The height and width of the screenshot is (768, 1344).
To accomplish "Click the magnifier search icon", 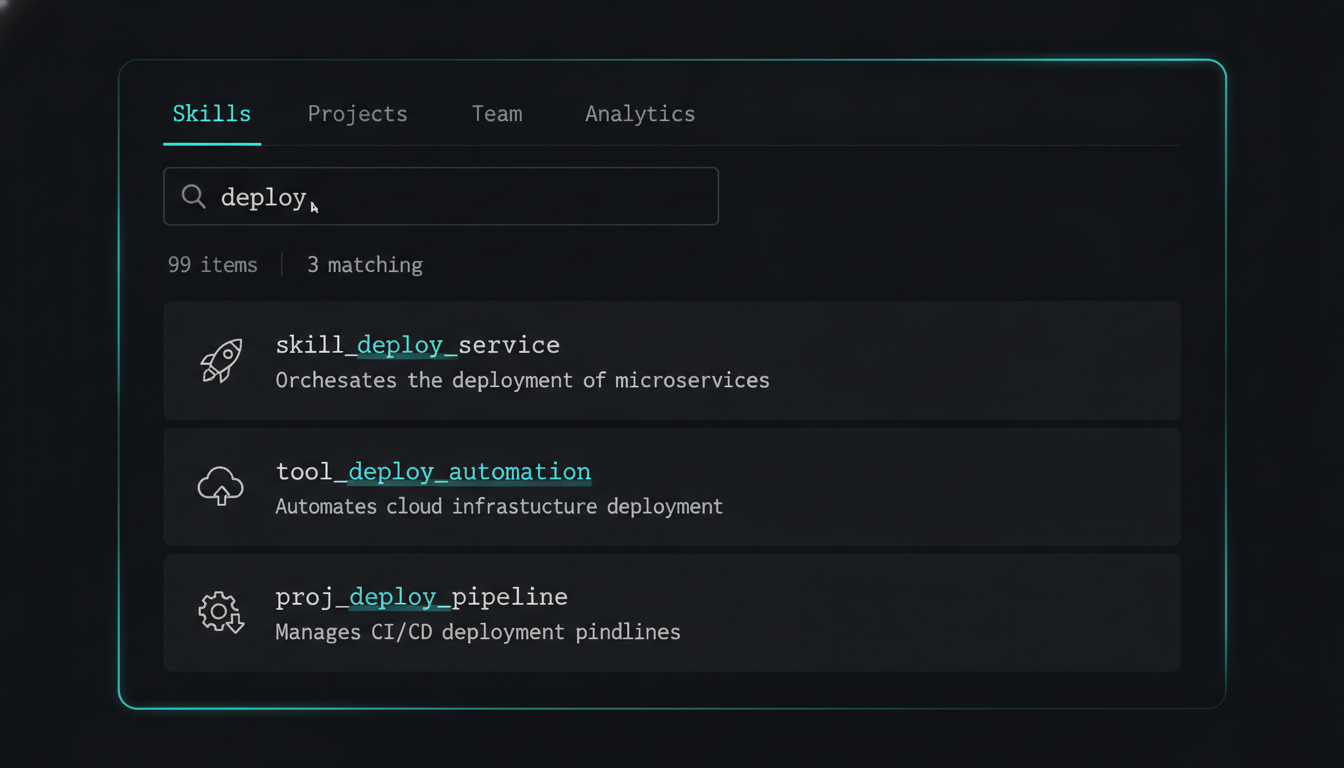I will point(194,196).
